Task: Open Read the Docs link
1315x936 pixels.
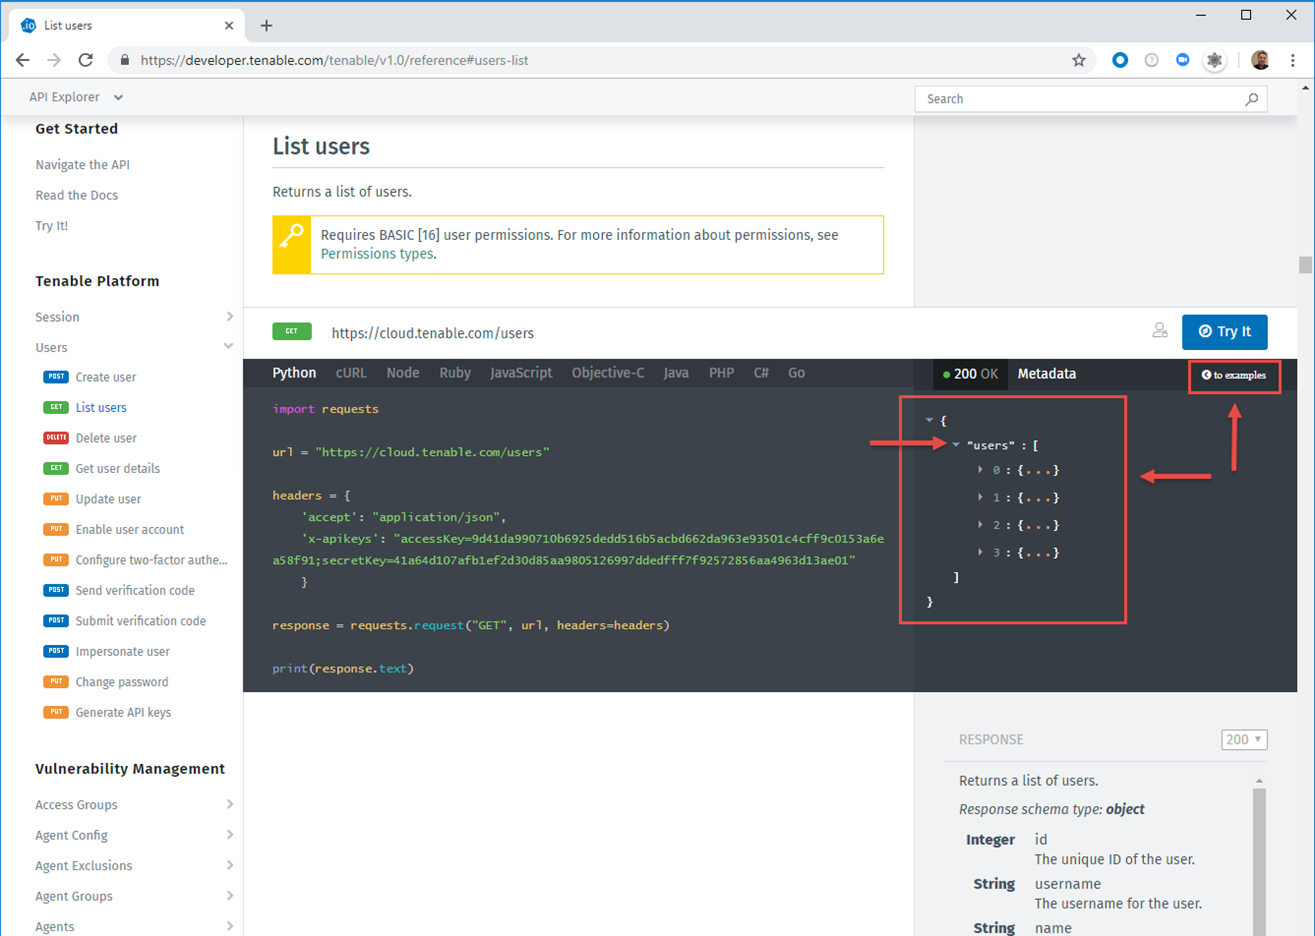Action: 76,195
